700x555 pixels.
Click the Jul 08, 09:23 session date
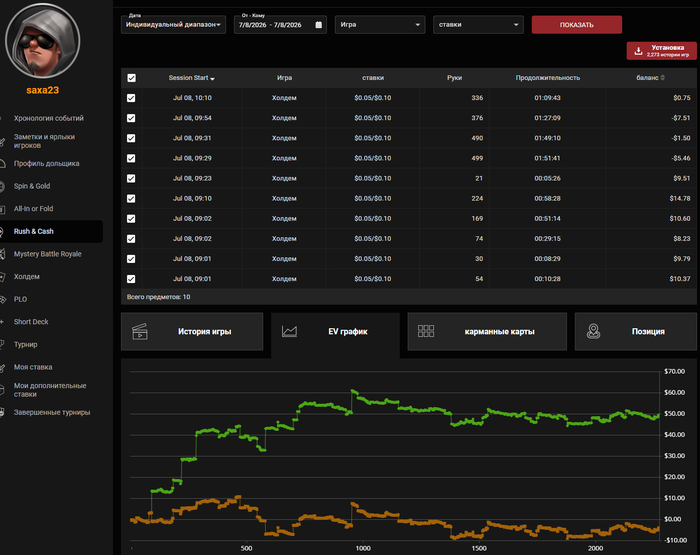click(192, 178)
